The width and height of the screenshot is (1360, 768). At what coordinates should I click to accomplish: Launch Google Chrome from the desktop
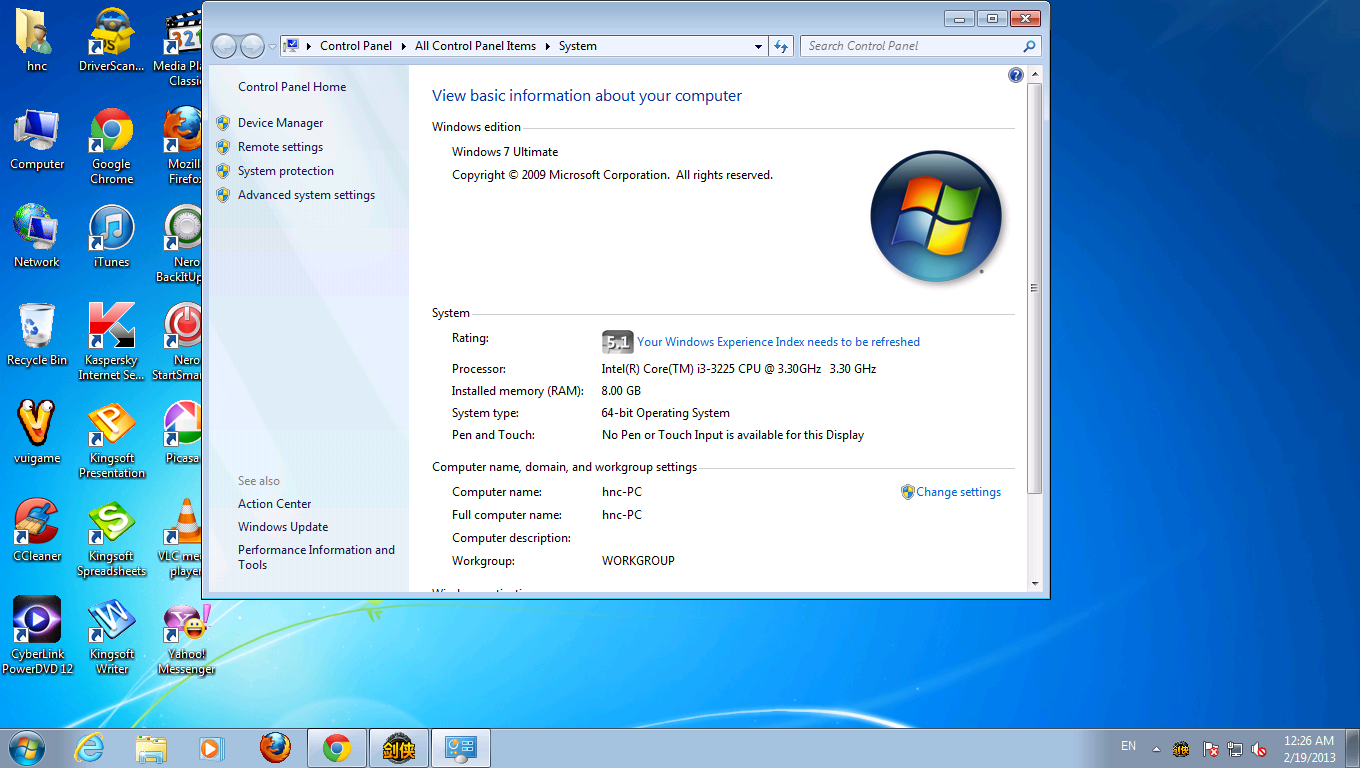(x=111, y=146)
